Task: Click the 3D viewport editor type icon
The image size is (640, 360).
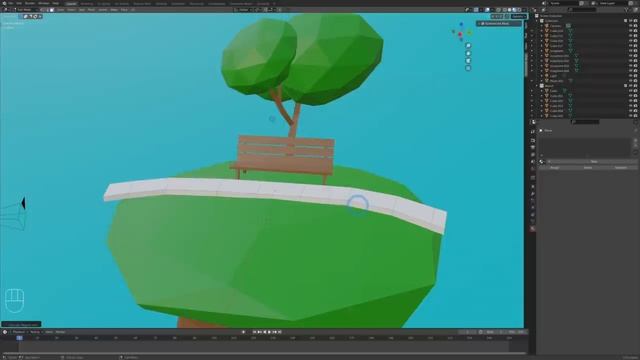Action: coord(6,10)
